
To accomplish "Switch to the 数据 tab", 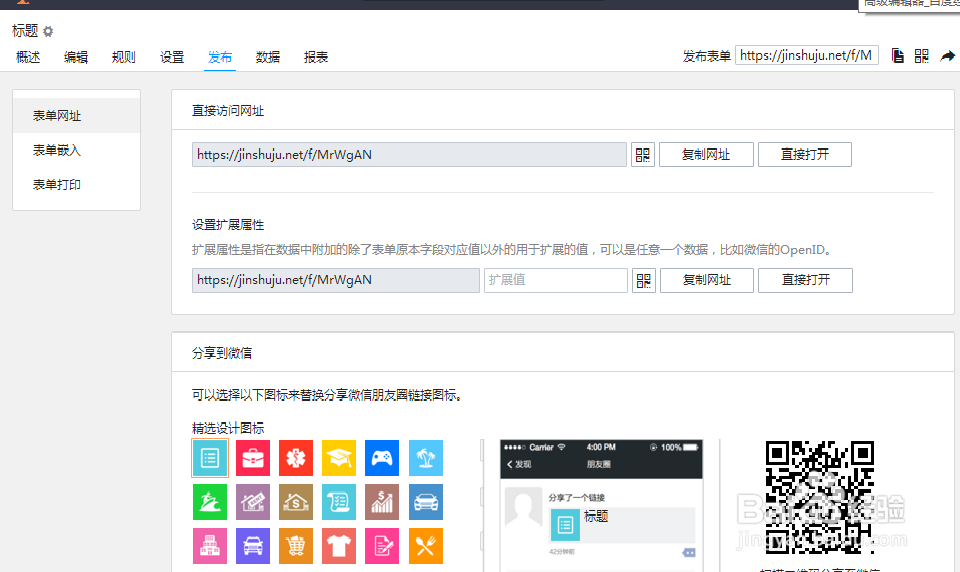I will (268, 58).
